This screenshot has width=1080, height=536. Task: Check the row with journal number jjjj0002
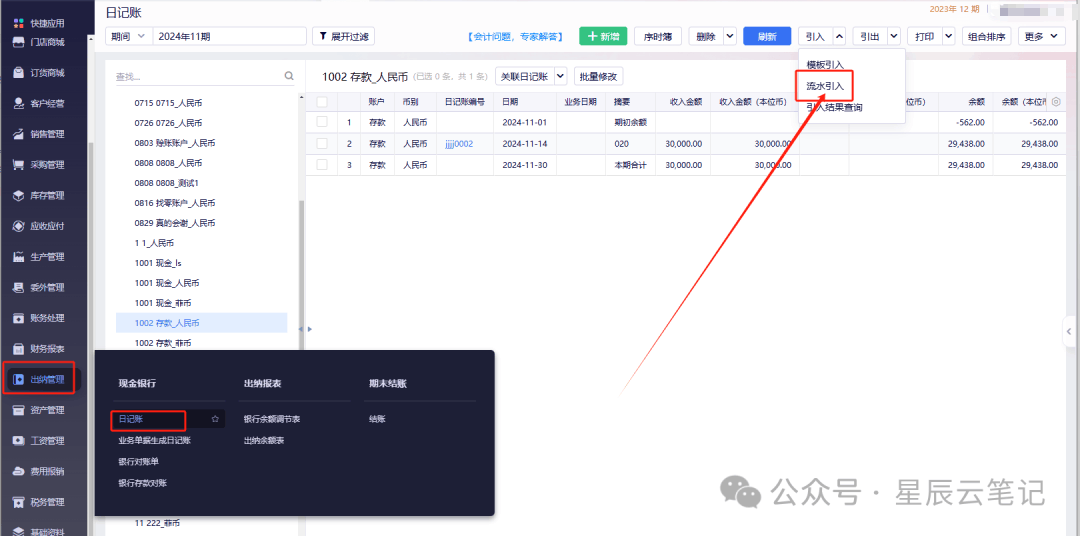(322, 144)
